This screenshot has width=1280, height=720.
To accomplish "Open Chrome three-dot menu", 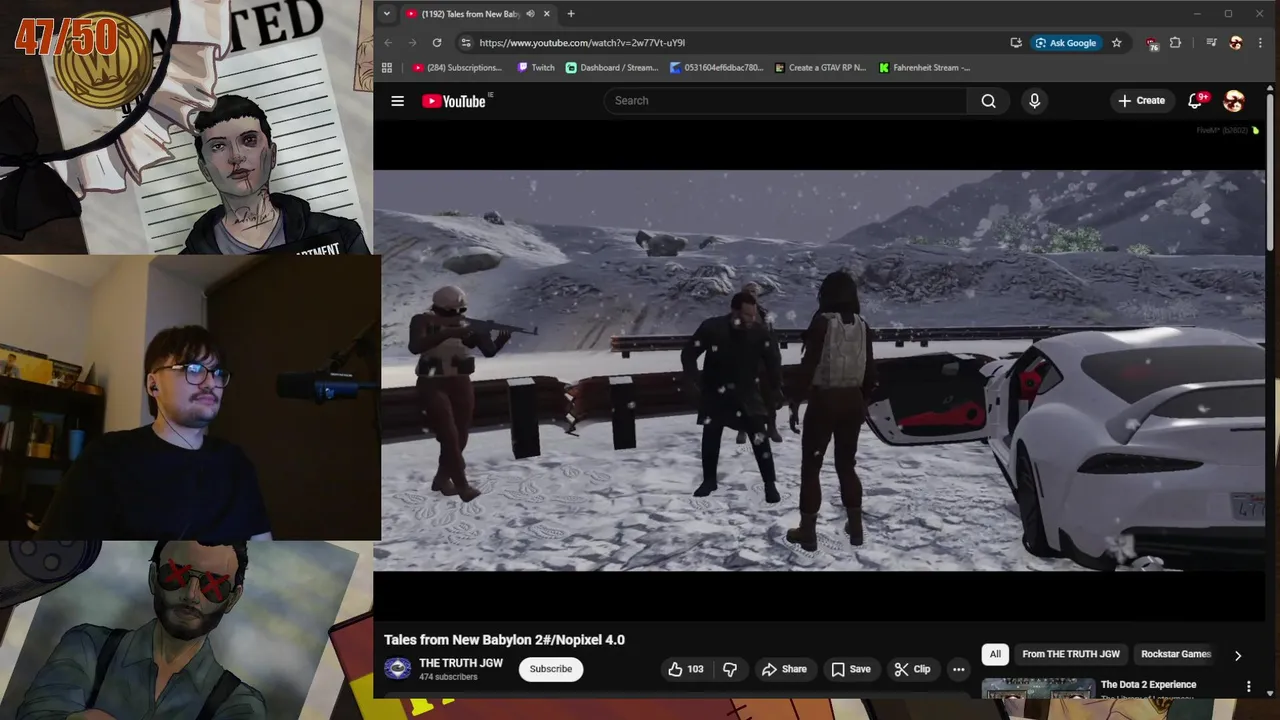I will pos(1259,43).
